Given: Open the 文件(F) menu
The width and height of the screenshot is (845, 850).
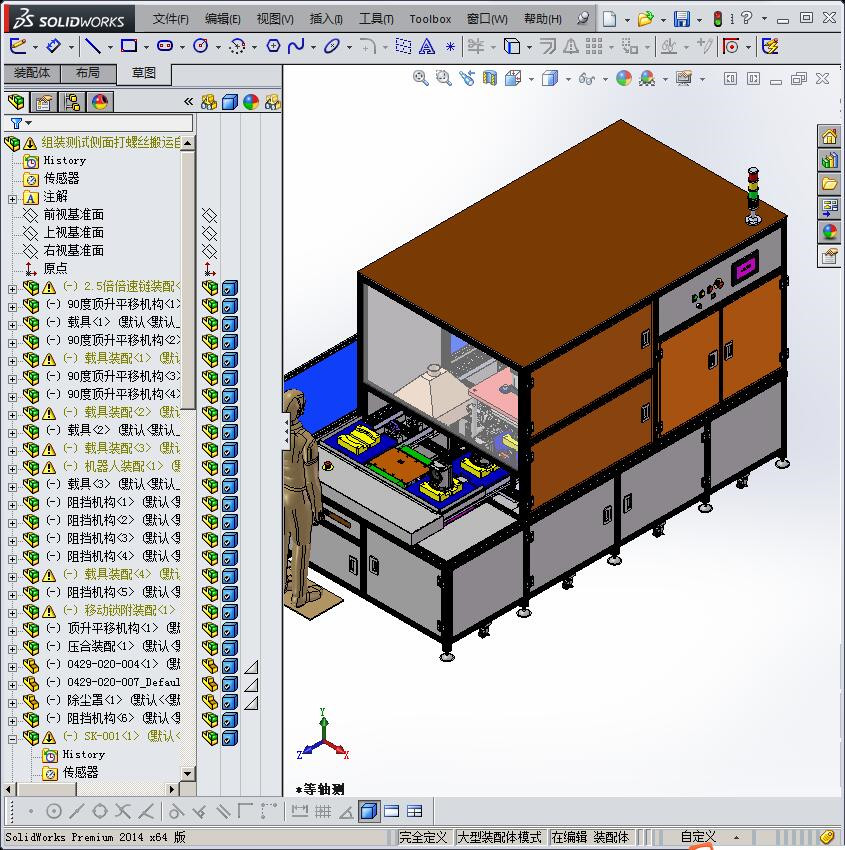Looking at the screenshot, I should pyautogui.click(x=170, y=19).
